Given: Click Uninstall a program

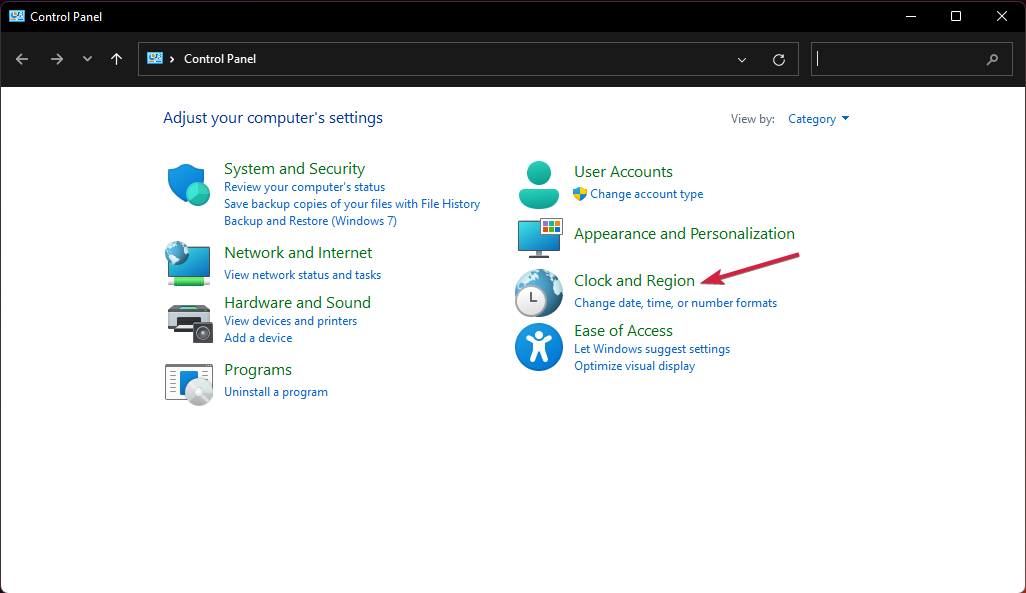Looking at the screenshot, I should click(x=275, y=392).
